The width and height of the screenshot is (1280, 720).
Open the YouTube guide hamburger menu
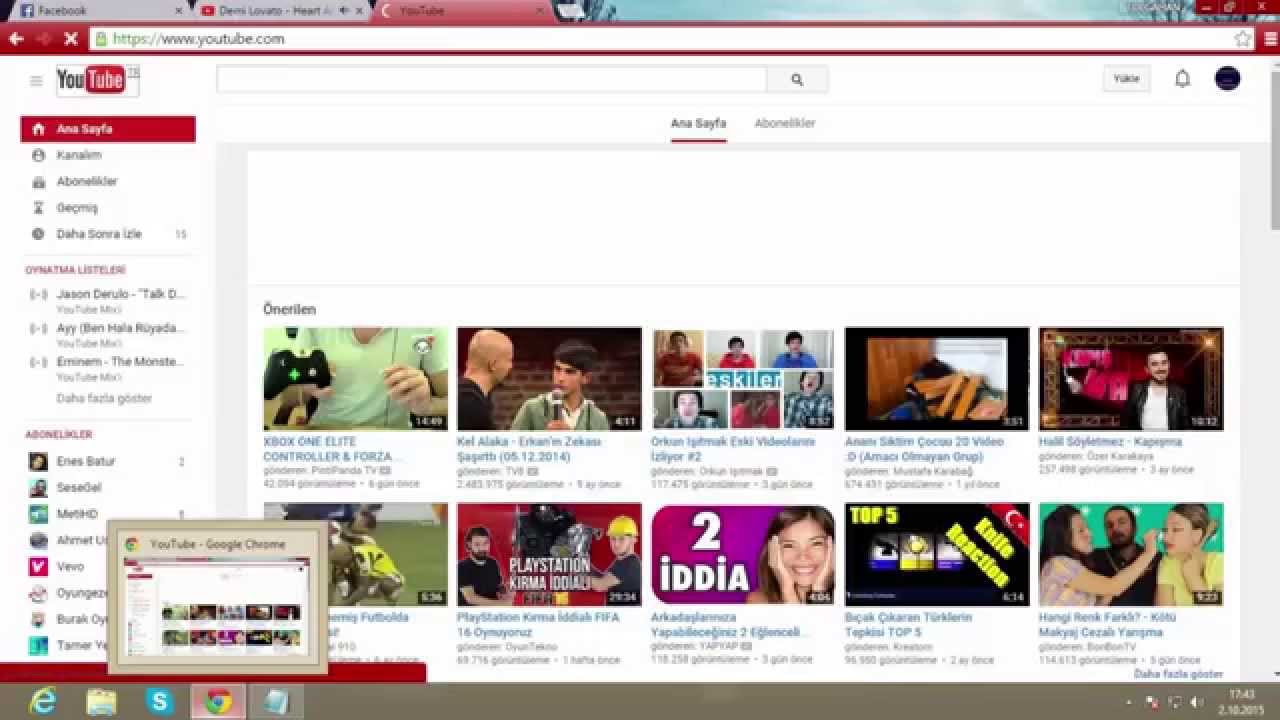pos(36,81)
